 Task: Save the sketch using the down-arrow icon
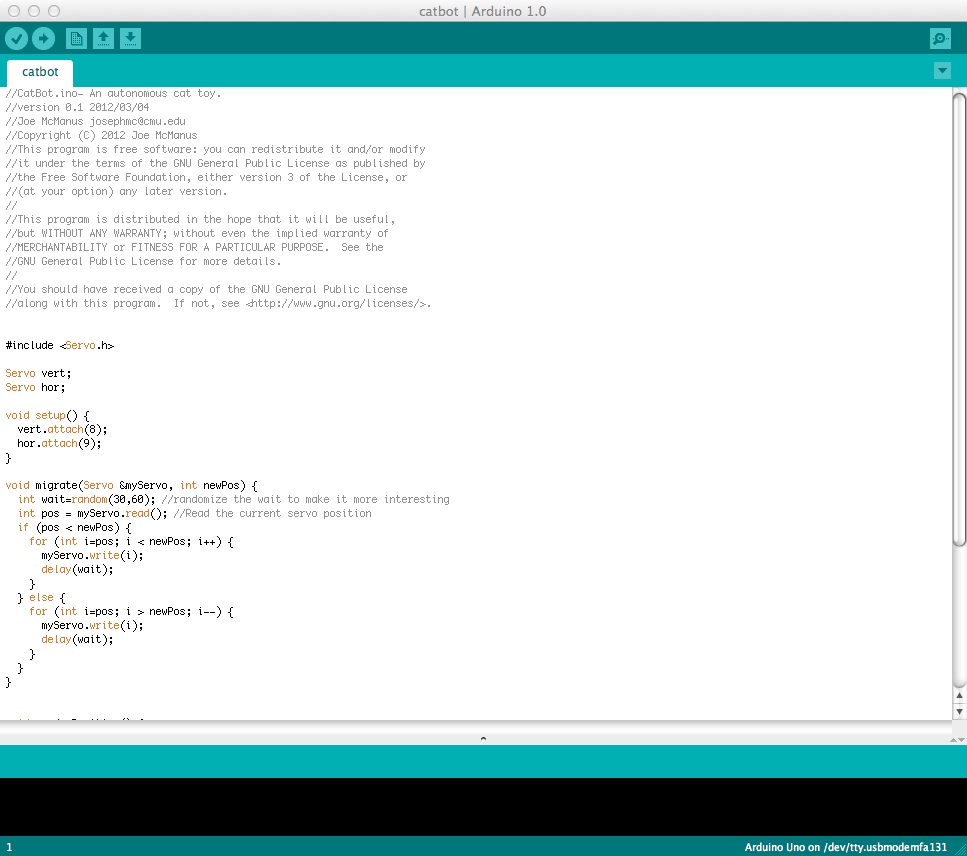pyautogui.click(x=130, y=39)
